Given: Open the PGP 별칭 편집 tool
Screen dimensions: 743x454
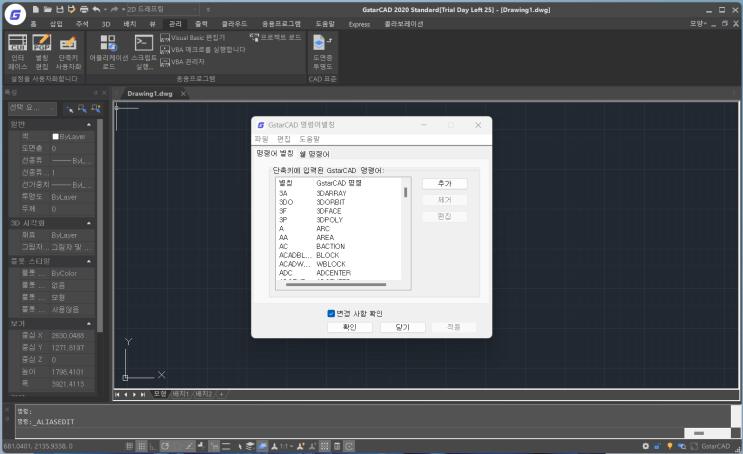Looking at the screenshot, I should (x=42, y=52).
